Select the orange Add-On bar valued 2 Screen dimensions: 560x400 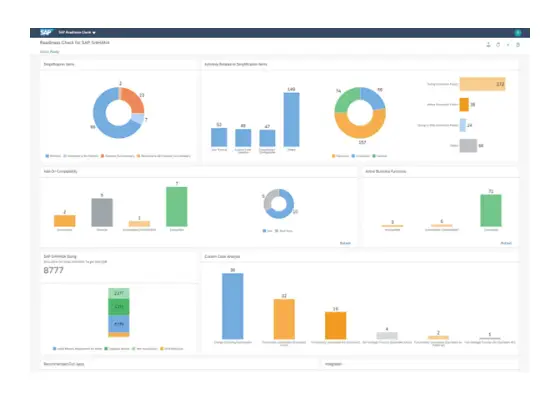click(65, 221)
